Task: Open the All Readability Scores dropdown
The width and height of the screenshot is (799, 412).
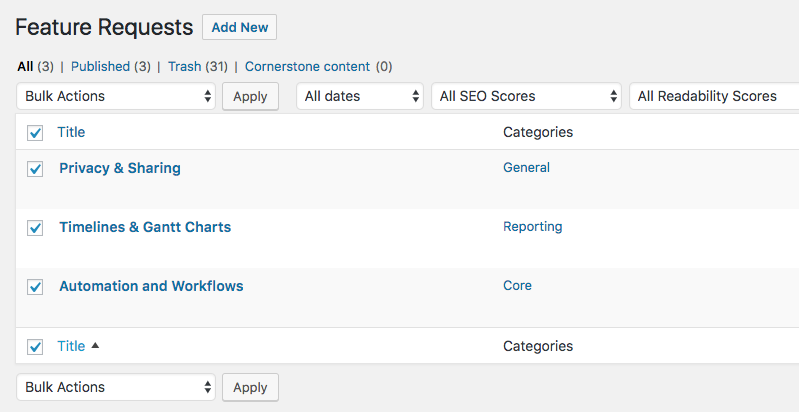Action: tap(714, 96)
